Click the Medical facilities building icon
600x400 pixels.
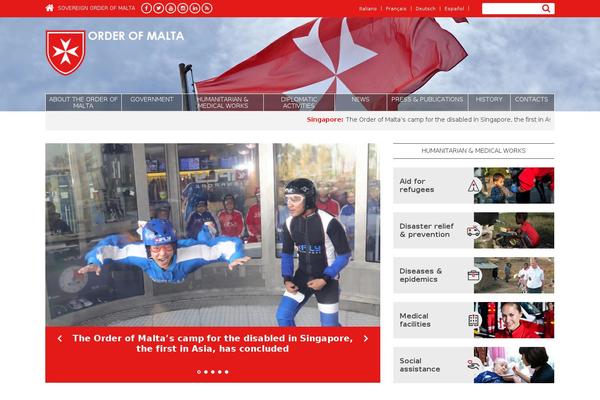pos(474,320)
